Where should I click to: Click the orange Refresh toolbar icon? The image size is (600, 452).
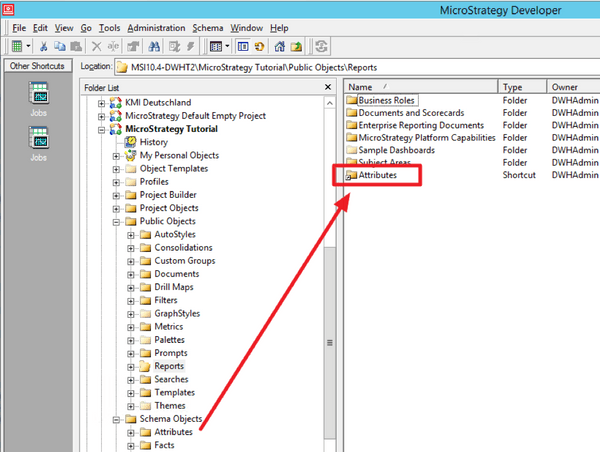(x=259, y=46)
